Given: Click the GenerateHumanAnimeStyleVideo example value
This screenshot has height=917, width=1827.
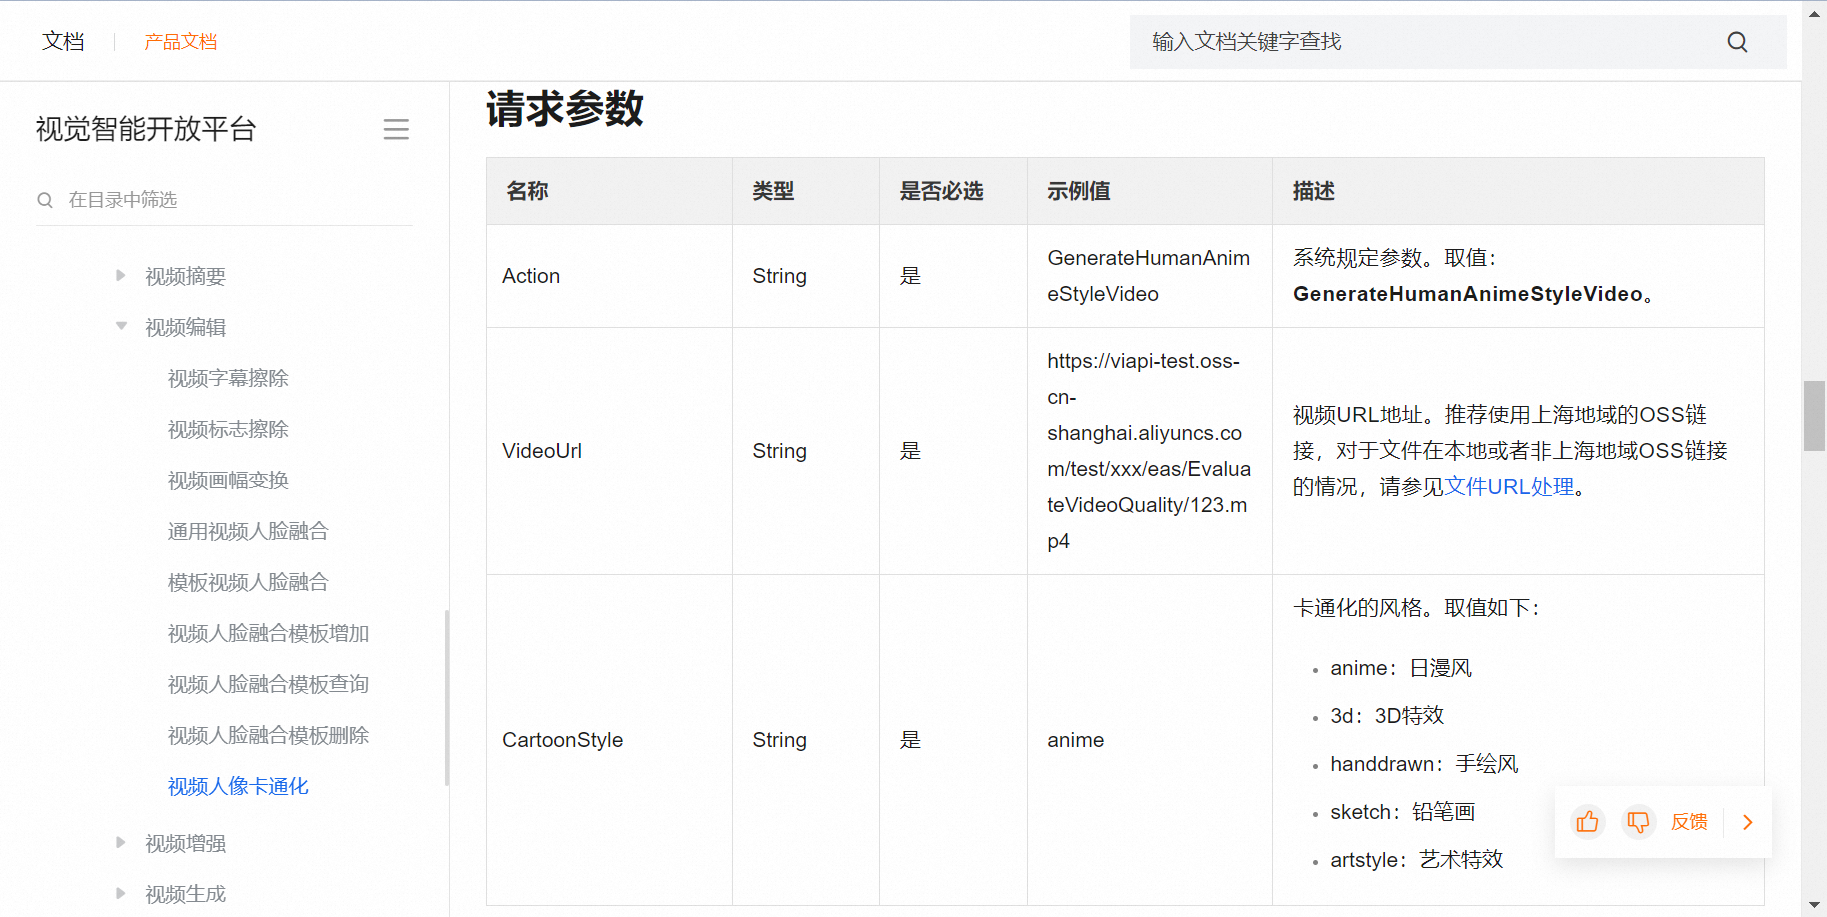Looking at the screenshot, I should point(1149,276).
